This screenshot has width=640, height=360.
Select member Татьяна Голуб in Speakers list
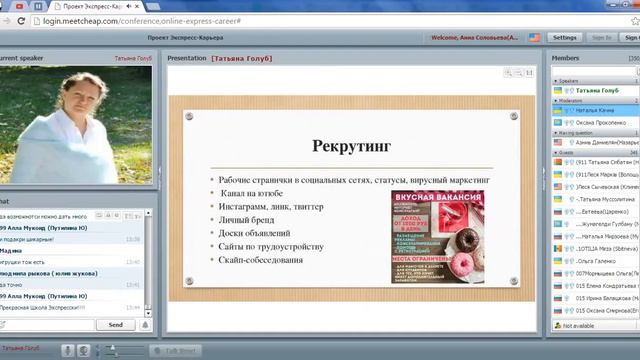[x=596, y=91]
